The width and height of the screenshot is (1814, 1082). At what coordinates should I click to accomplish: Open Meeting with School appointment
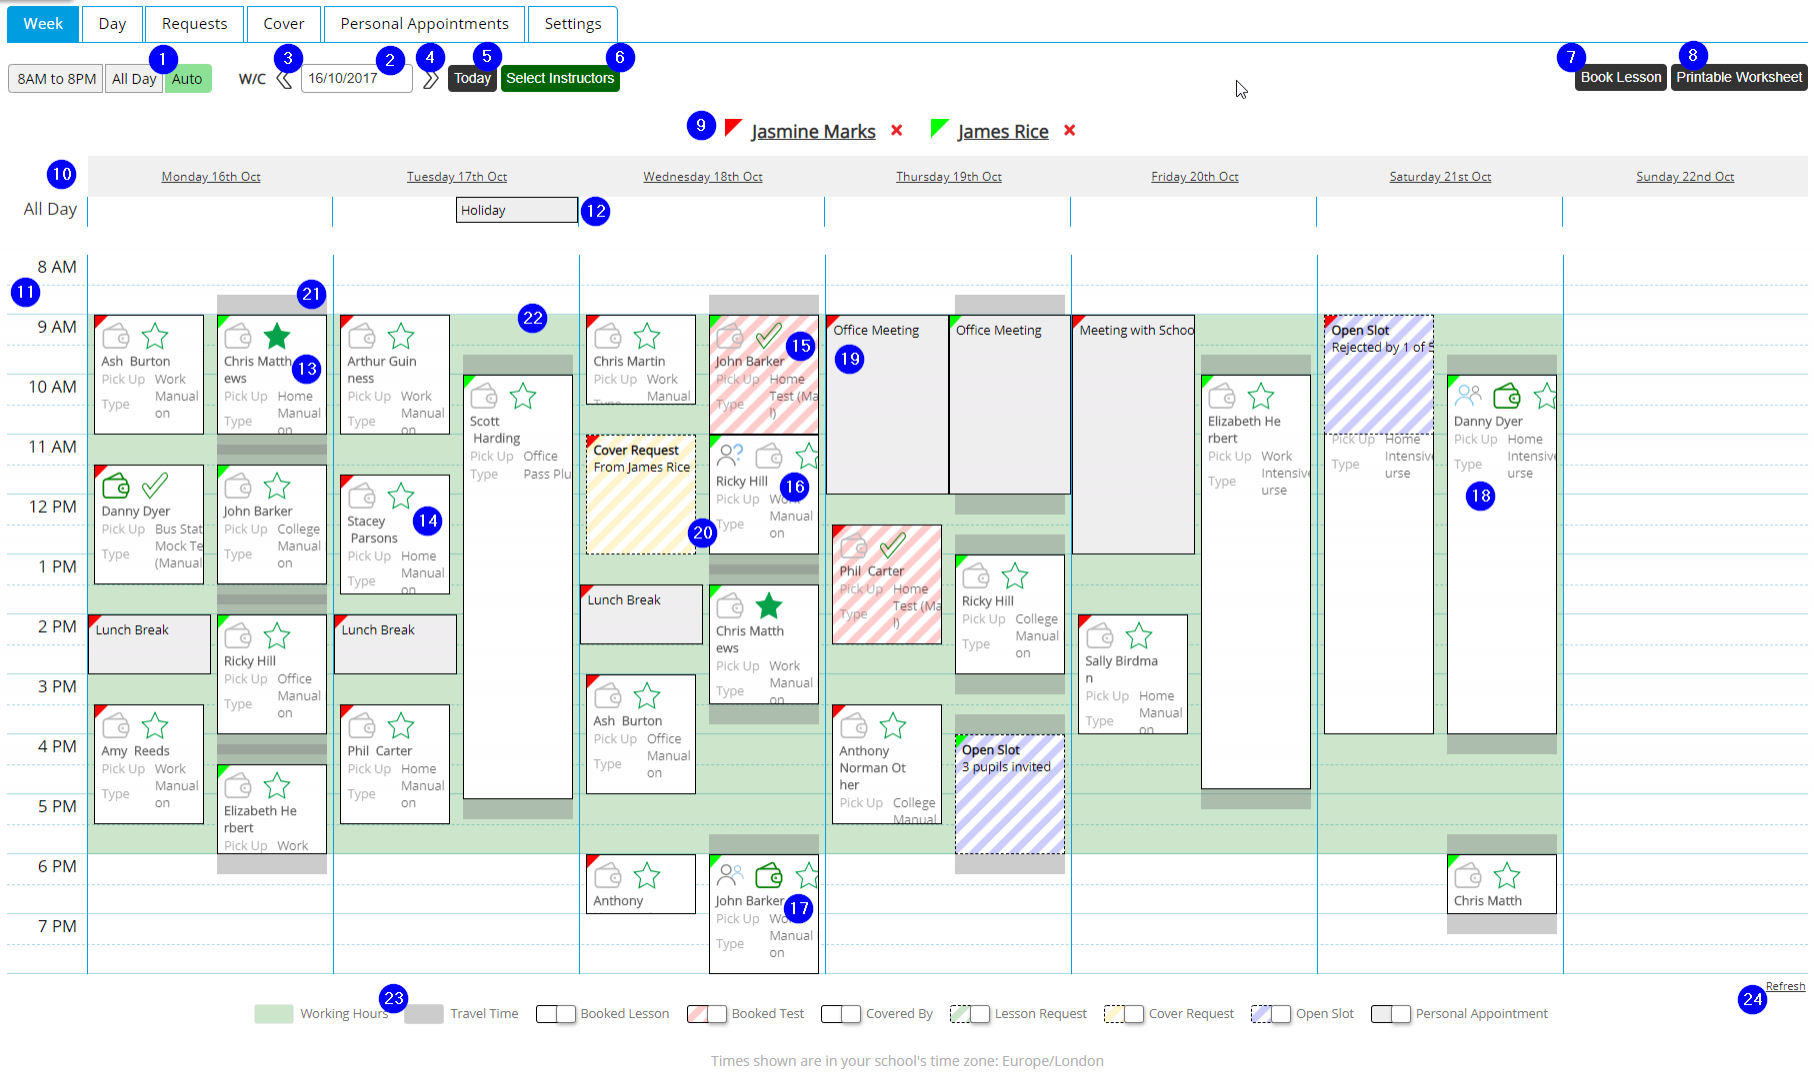tap(1133, 435)
